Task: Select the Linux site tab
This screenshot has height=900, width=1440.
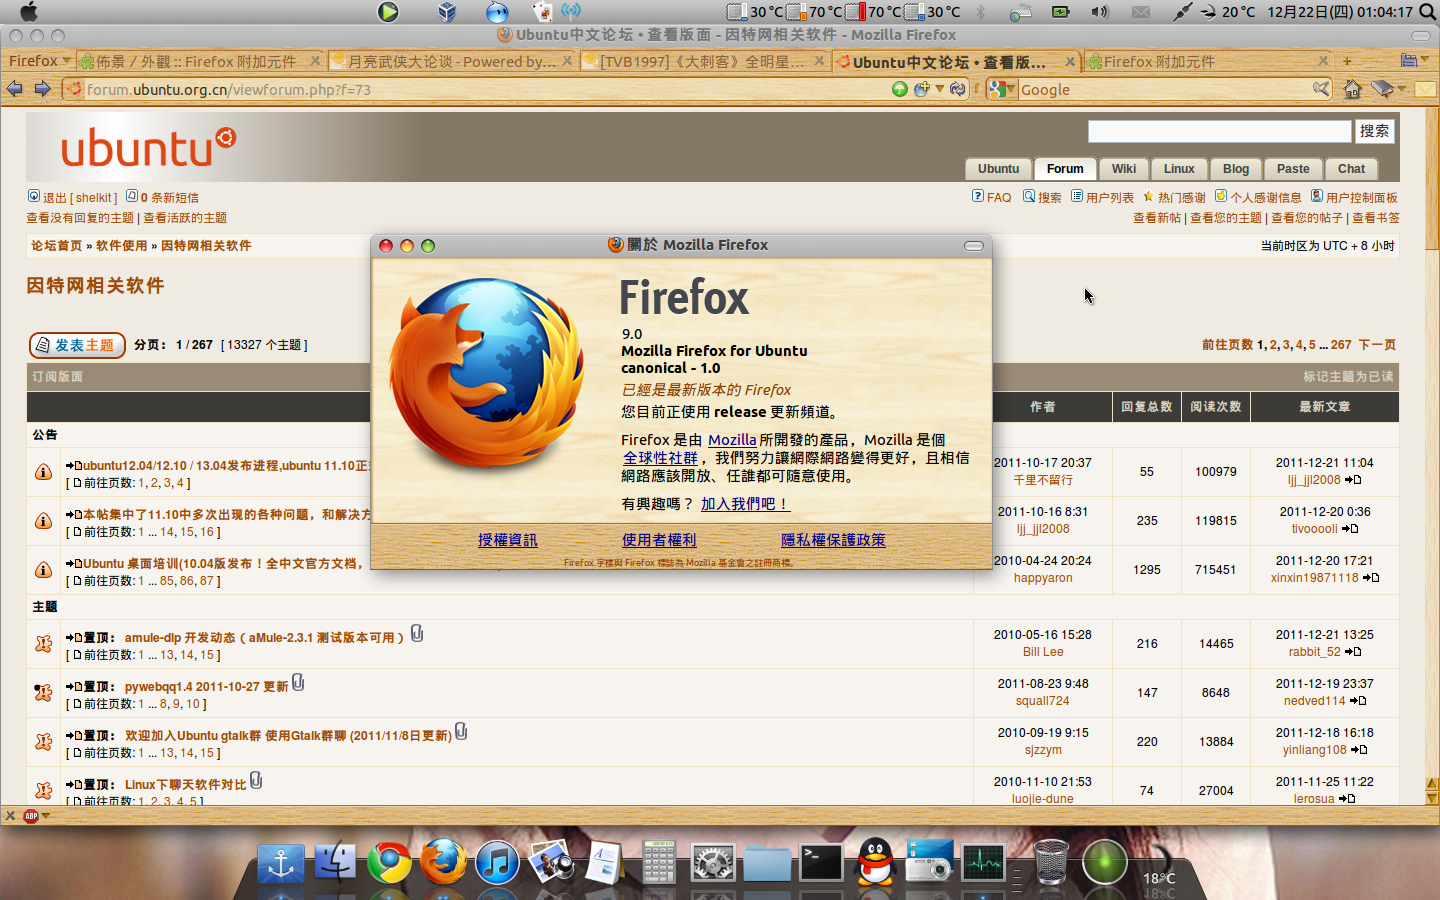Action: [1179, 169]
